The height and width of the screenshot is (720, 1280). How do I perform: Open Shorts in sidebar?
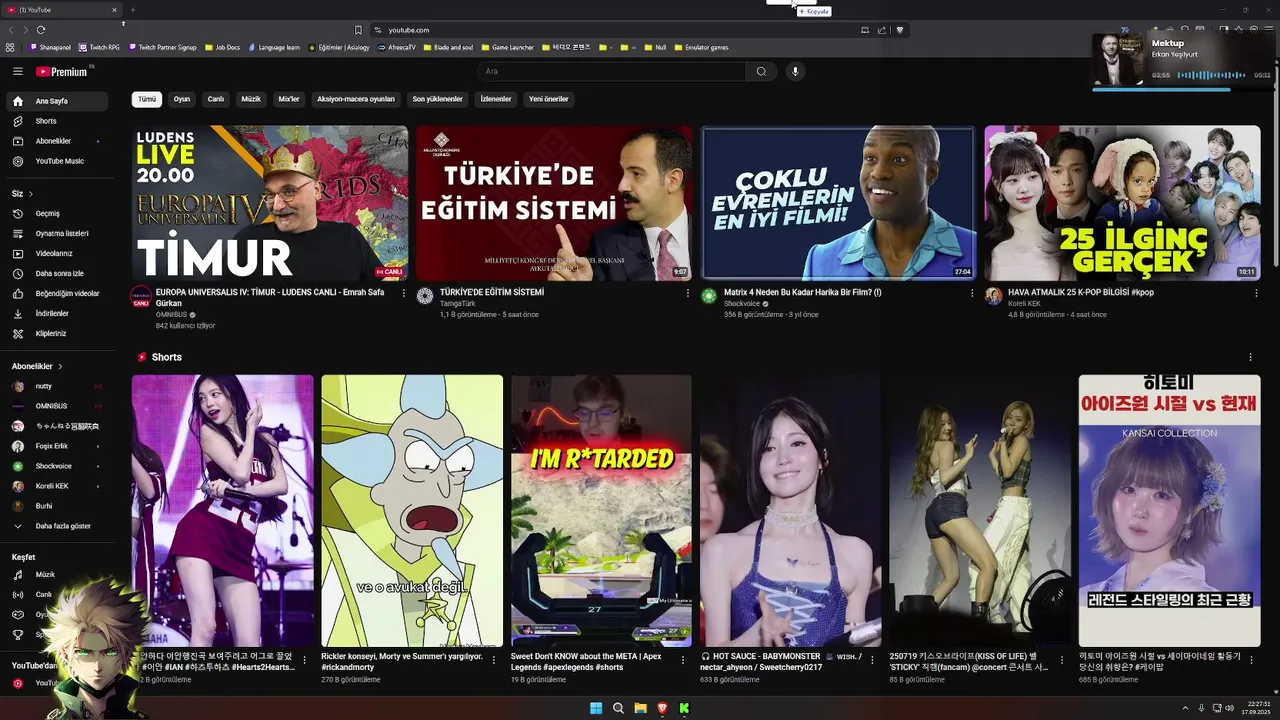[56, 121]
